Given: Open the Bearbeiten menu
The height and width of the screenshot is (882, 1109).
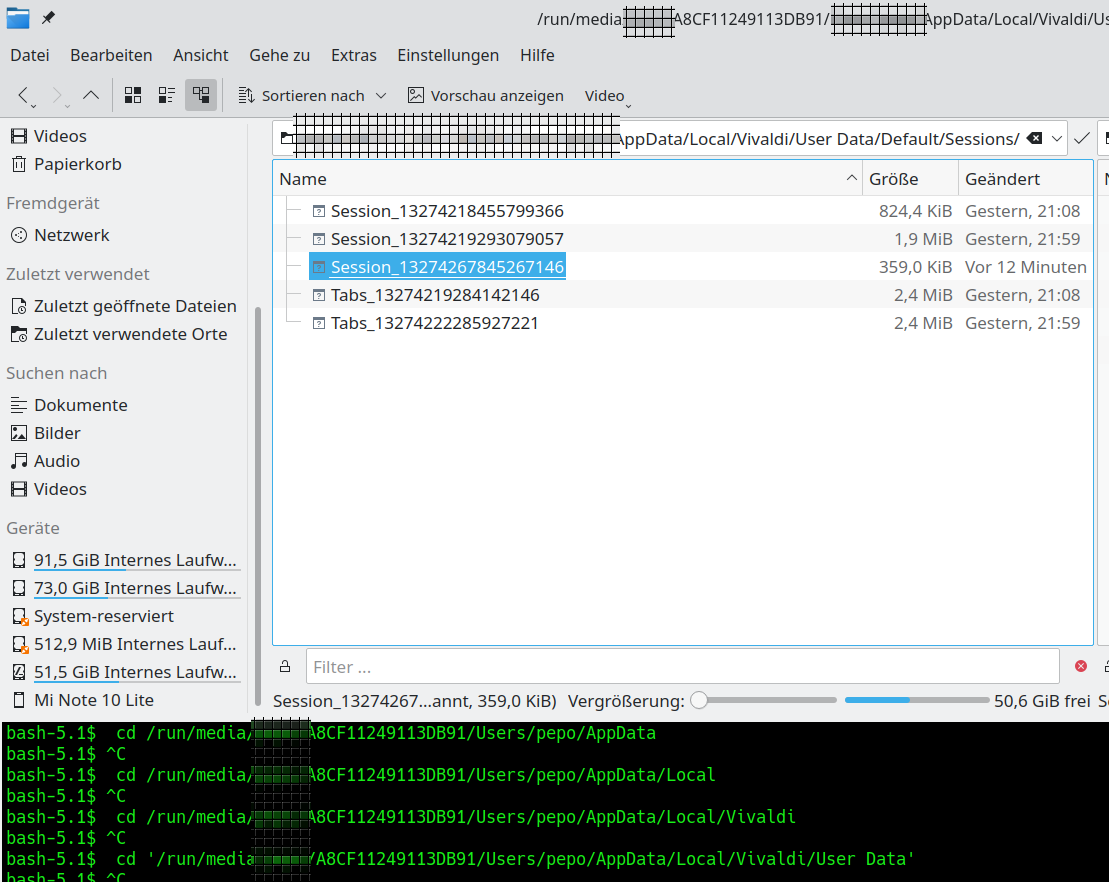Looking at the screenshot, I should coord(111,55).
